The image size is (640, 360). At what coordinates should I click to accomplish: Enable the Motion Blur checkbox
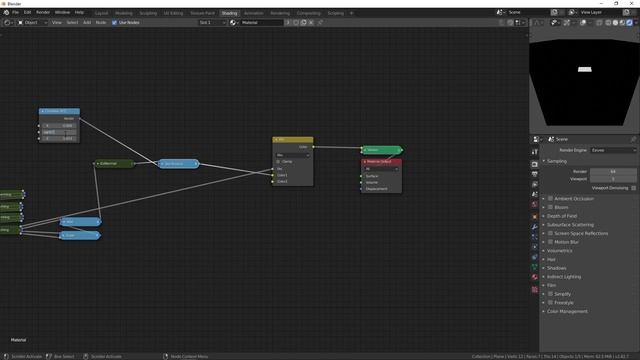[550, 242]
